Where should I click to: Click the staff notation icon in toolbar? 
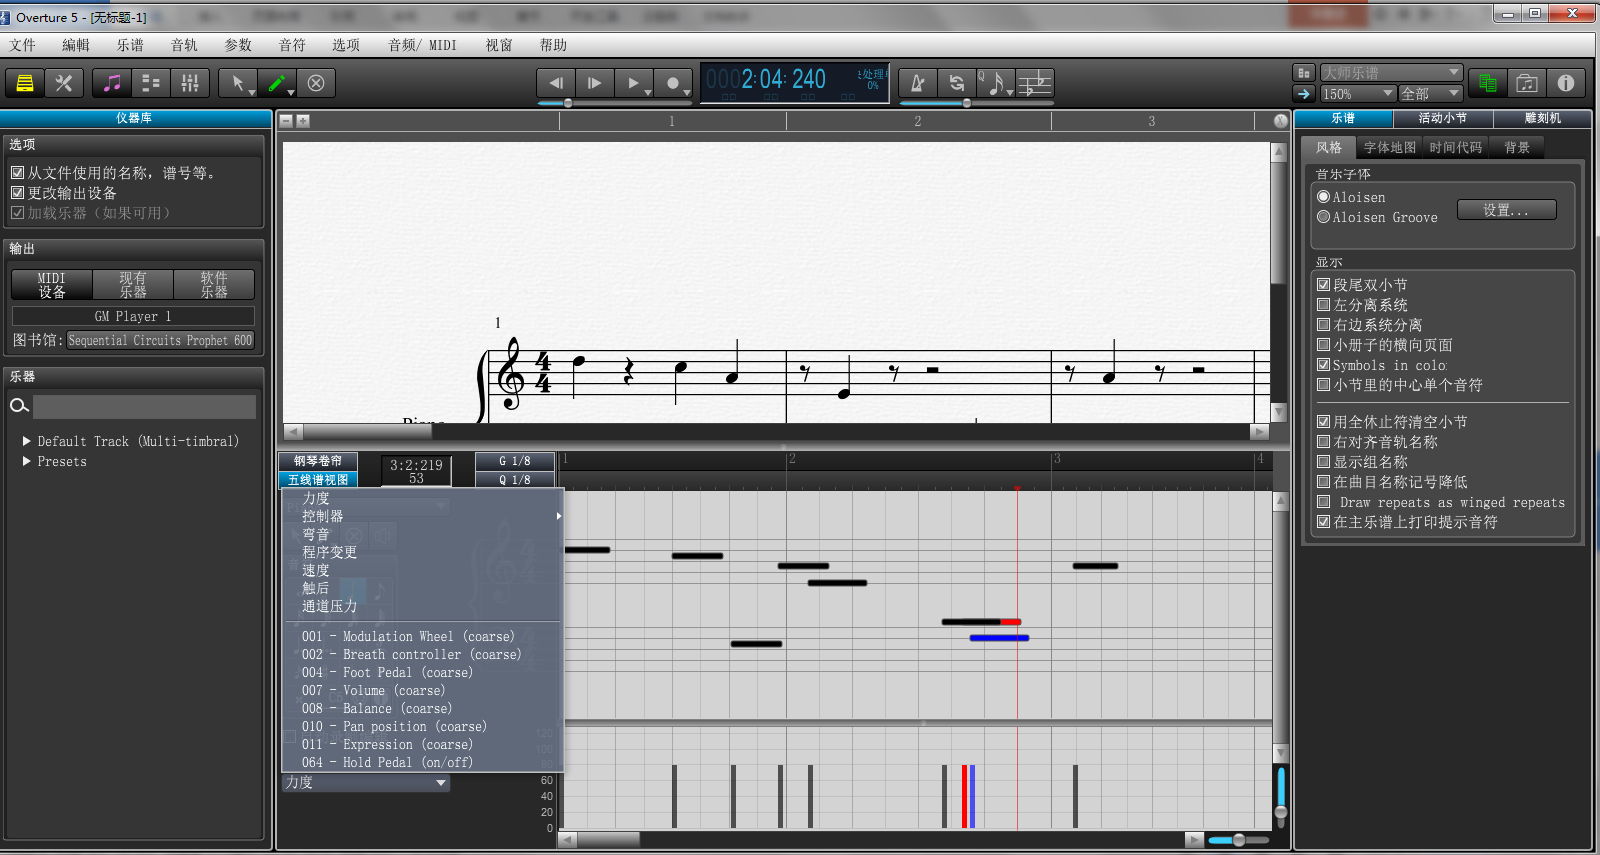tap(1035, 83)
